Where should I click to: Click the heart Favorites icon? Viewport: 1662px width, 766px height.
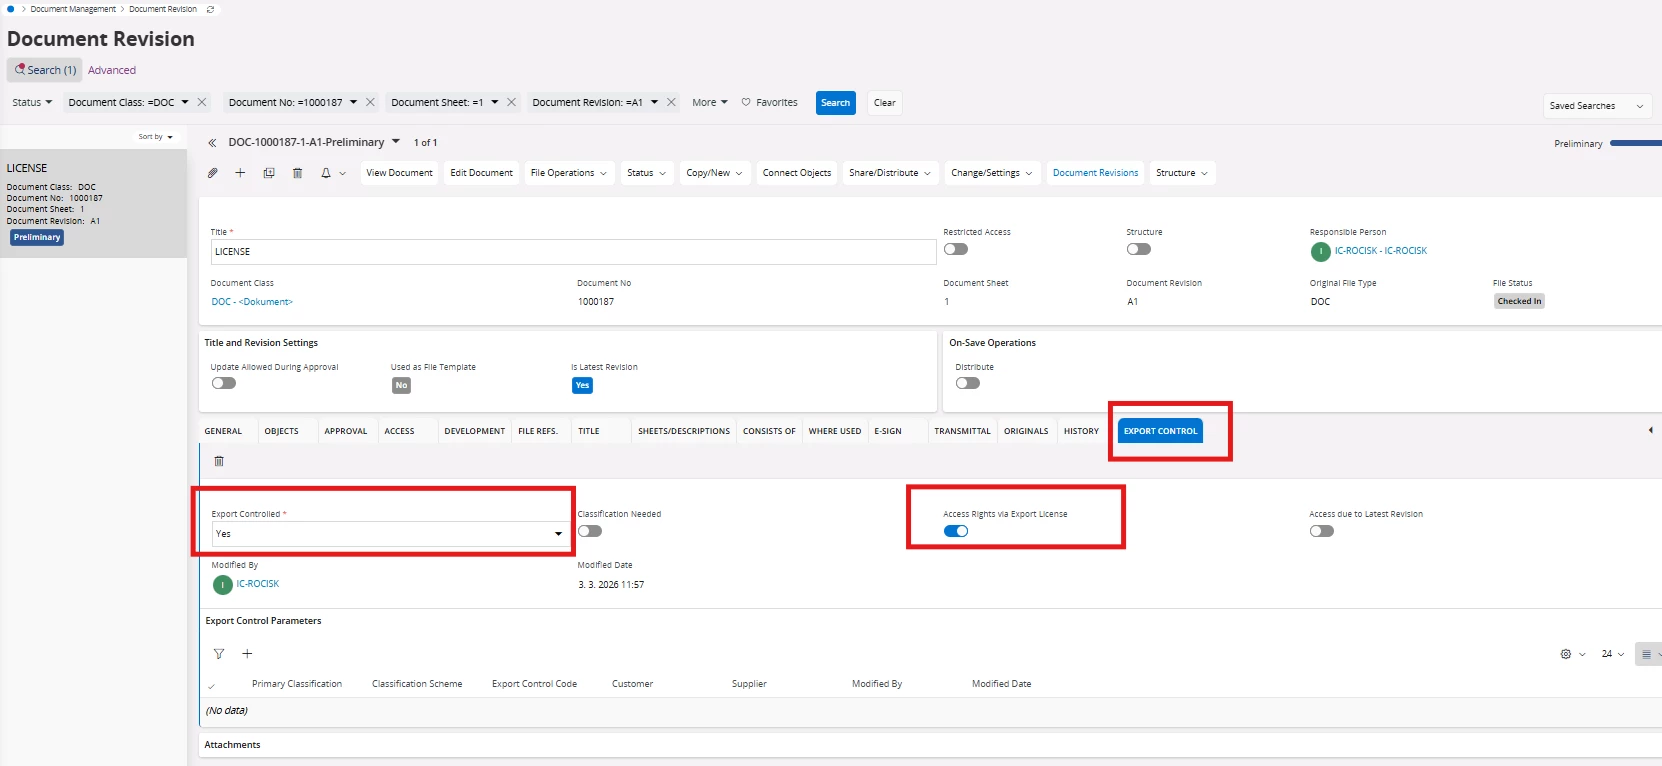[746, 102]
